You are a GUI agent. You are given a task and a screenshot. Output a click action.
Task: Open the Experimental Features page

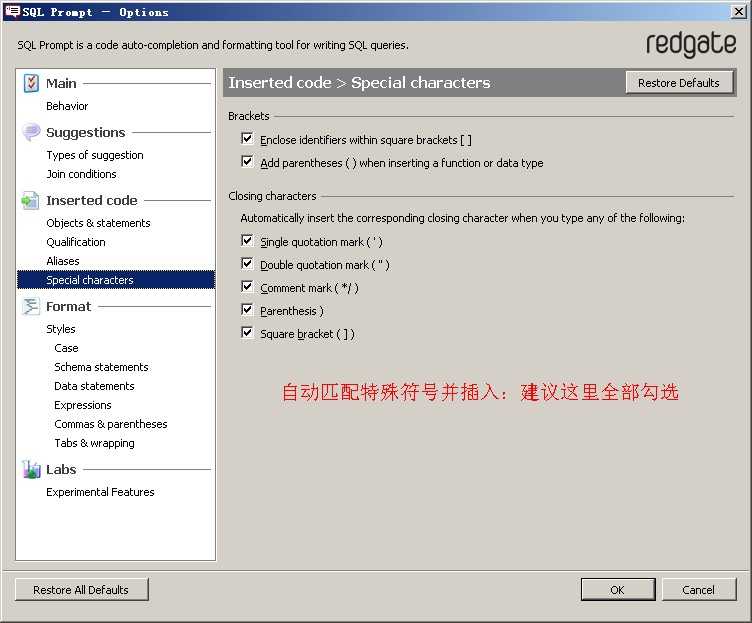tap(100, 492)
